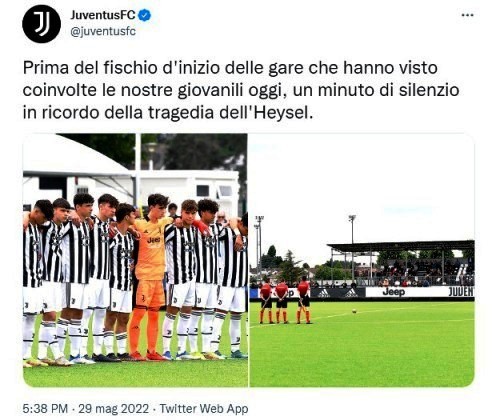Click the date 29 mag 2022
This screenshot has height=420, width=500.
pos(113,408)
